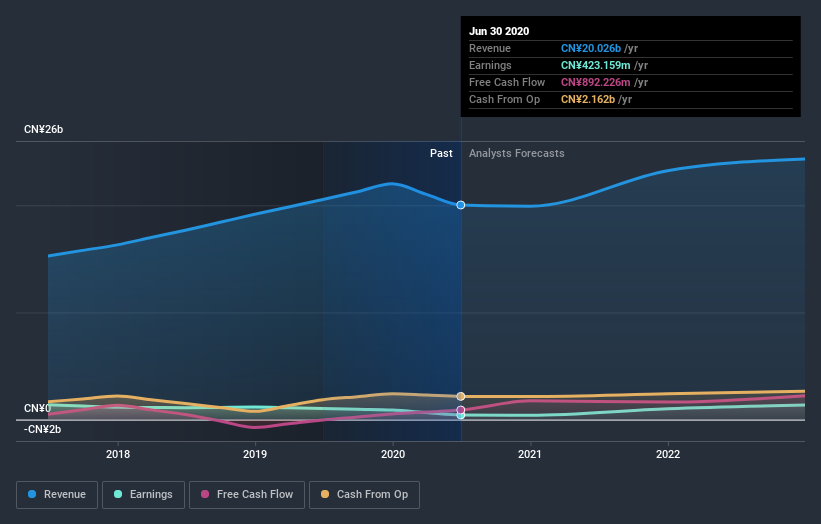Viewport: 821px width, 524px height.
Task: Click the 2018 x-axis label
Action: point(118,454)
